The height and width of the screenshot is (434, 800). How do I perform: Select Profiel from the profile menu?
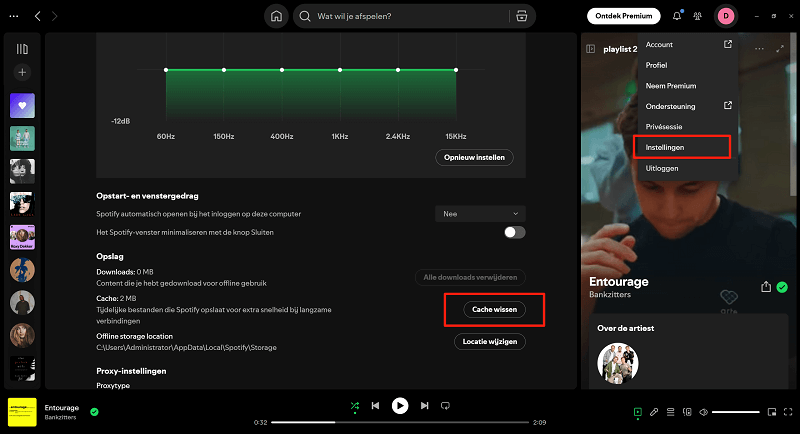pyautogui.click(x=688, y=65)
